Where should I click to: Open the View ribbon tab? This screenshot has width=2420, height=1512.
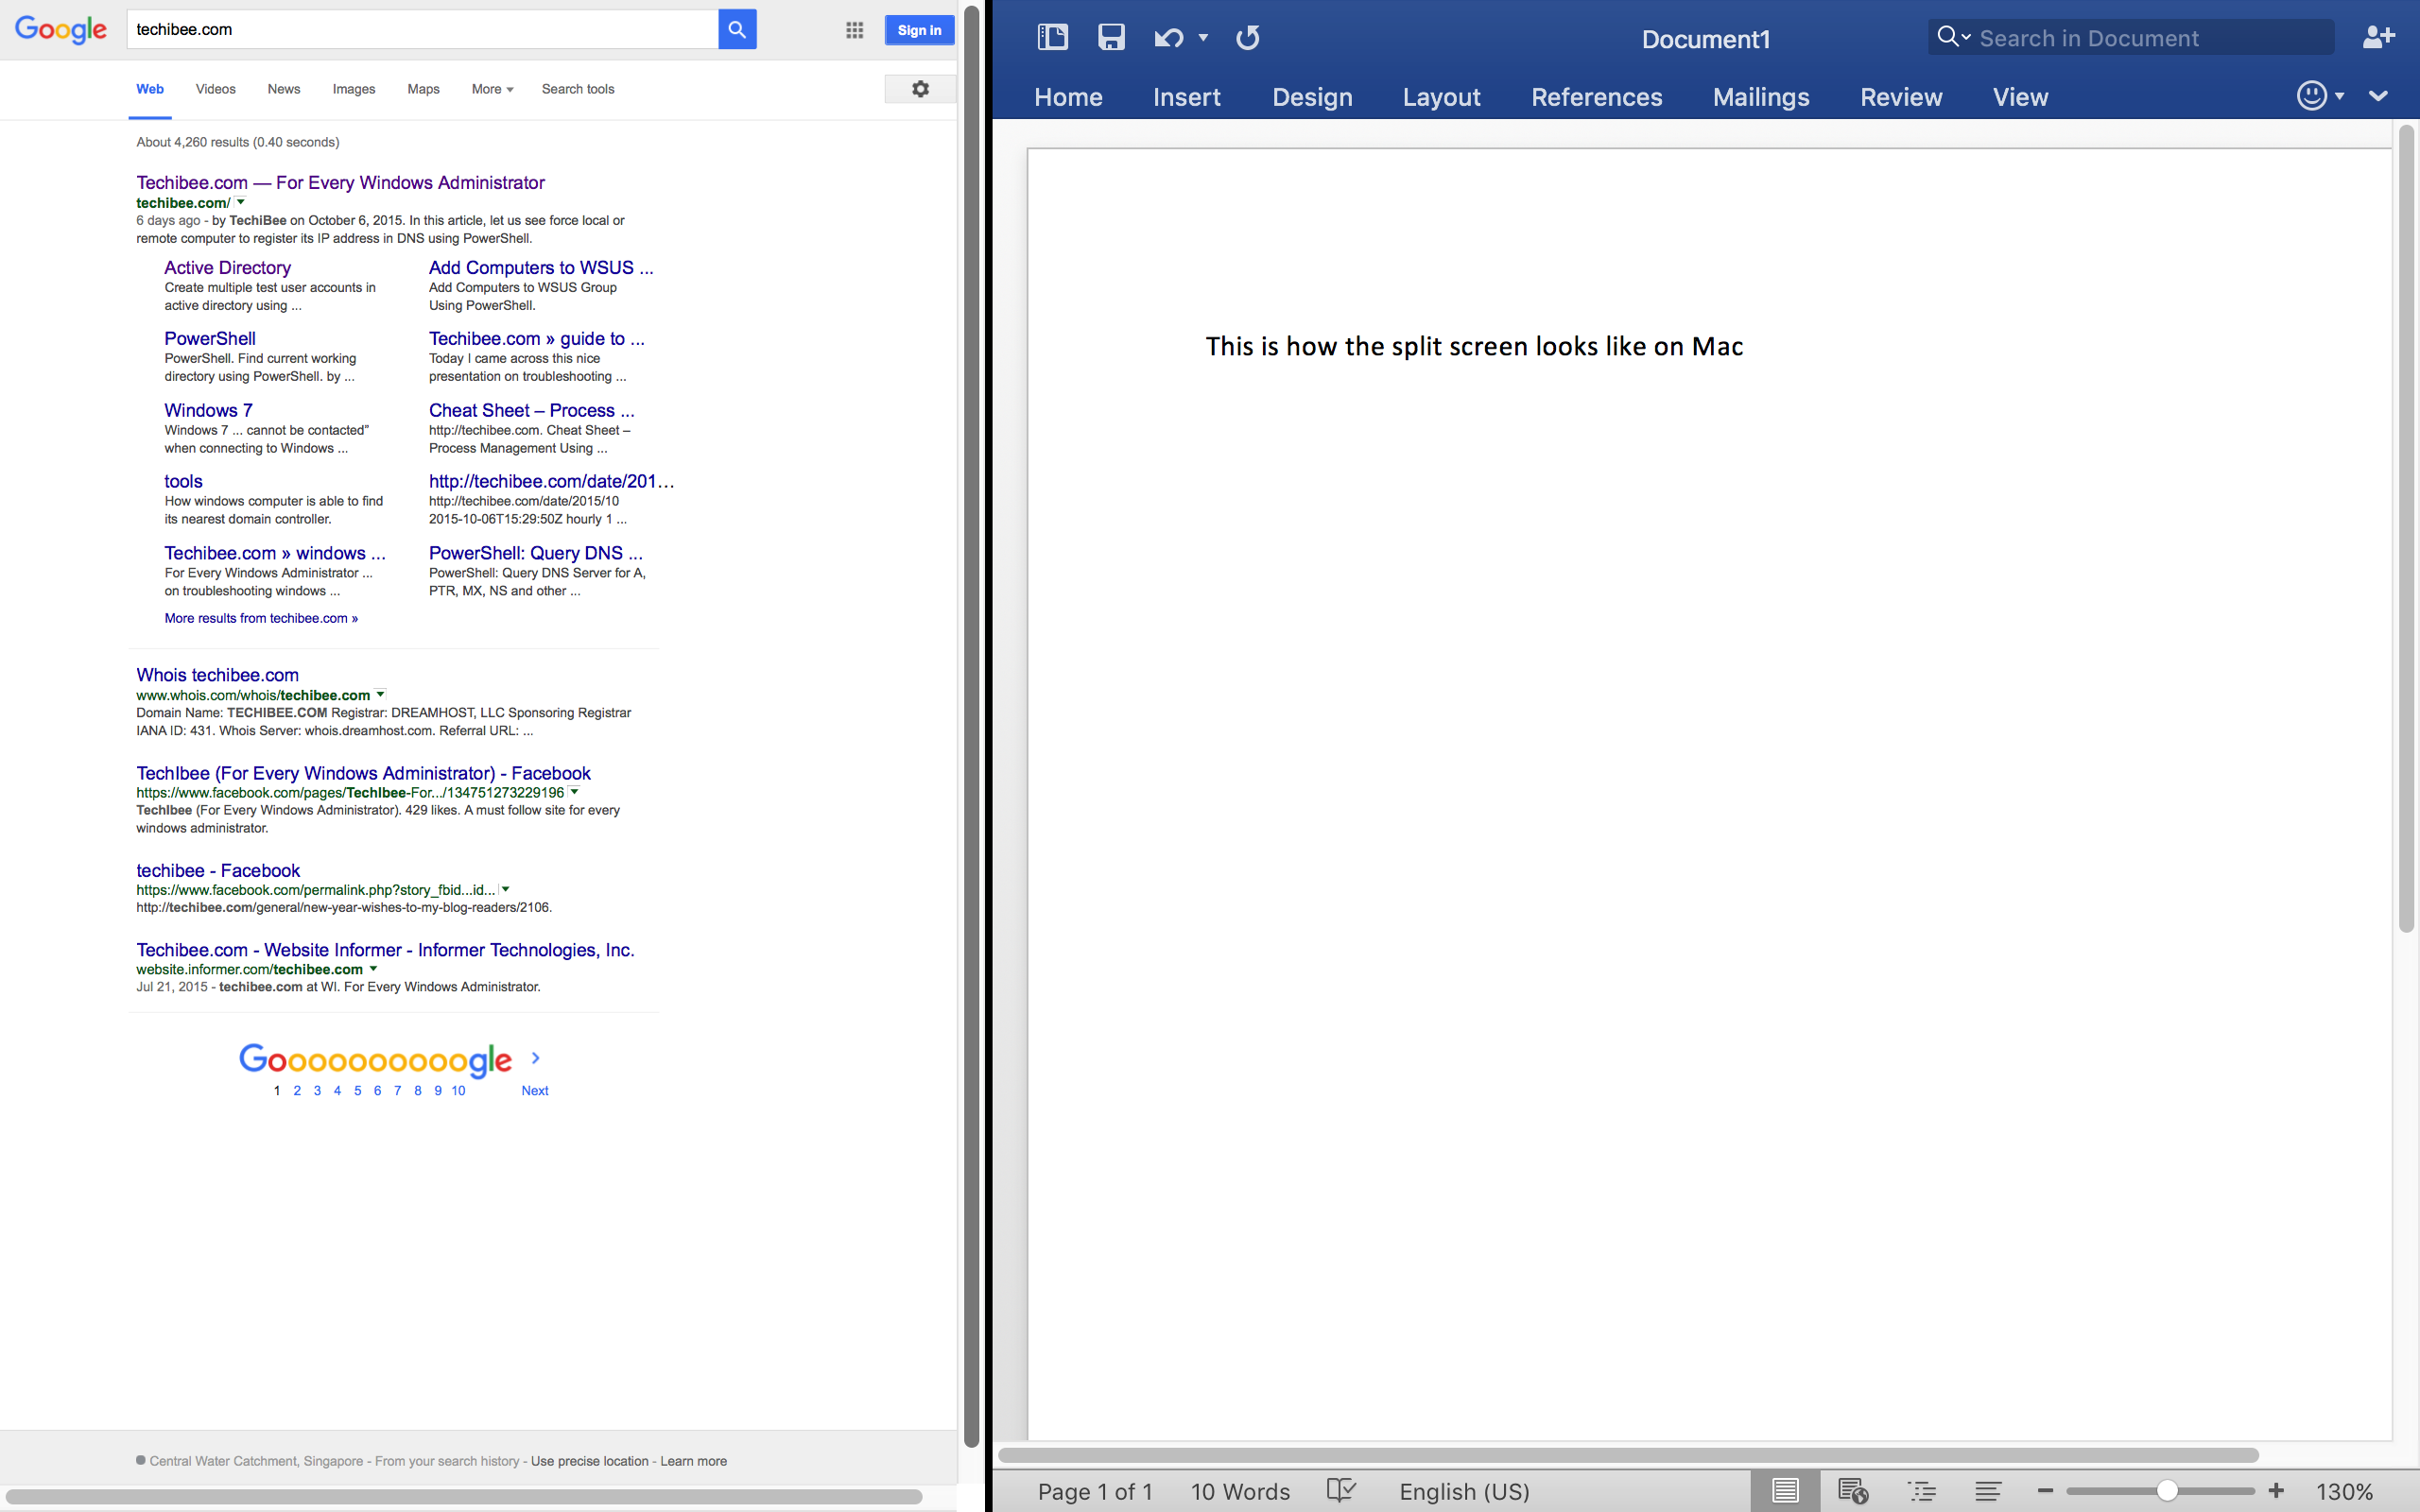click(x=2020, y=97)
